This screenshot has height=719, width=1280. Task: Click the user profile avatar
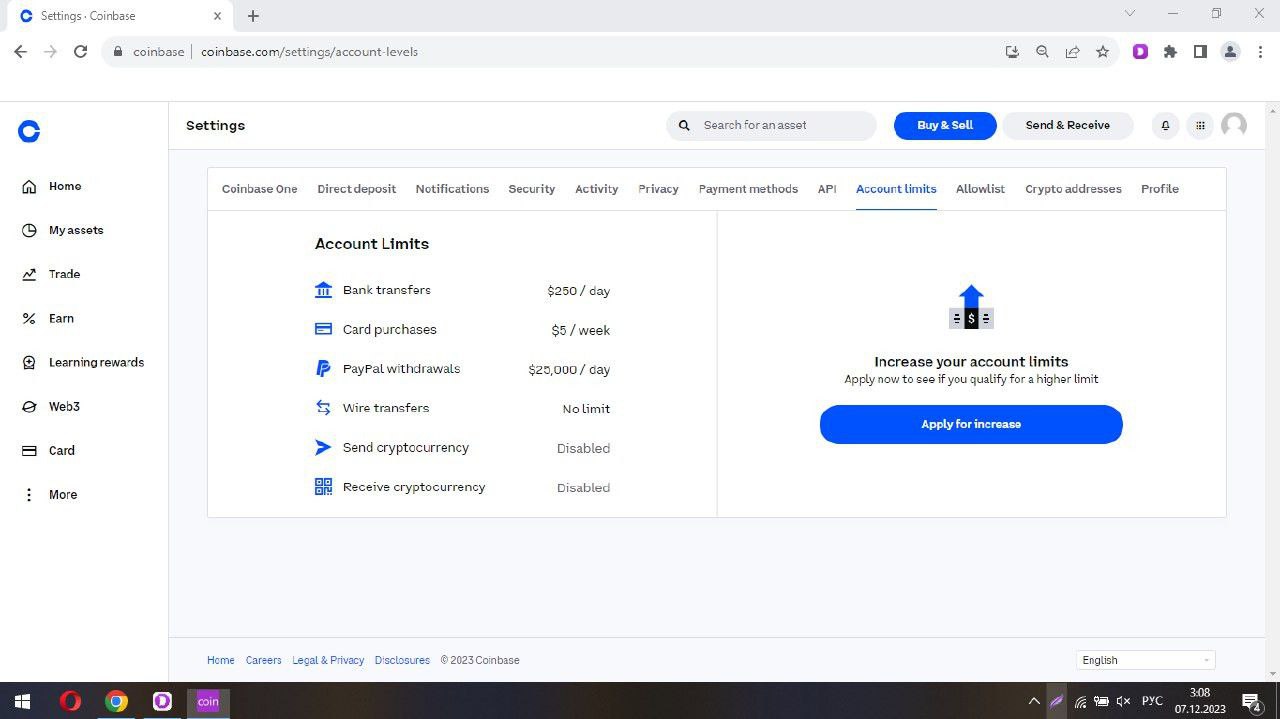click(x=1234, y=125)
